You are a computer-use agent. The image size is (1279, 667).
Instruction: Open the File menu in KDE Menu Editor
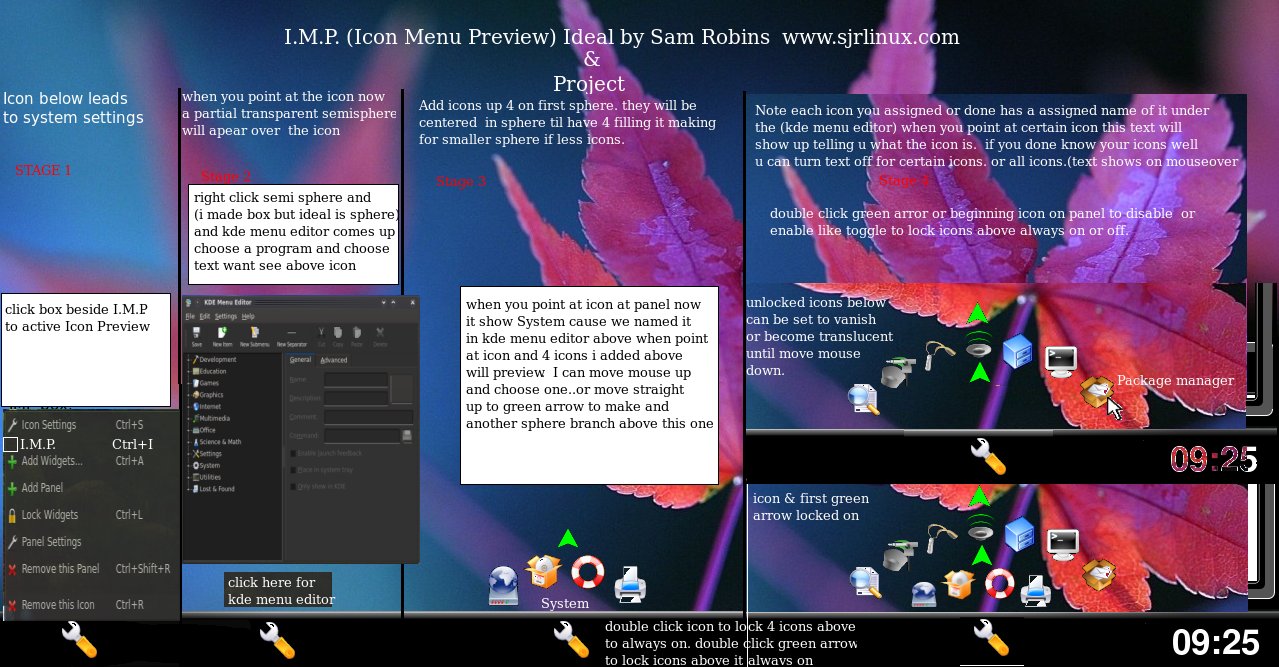pyautogui.click(x=190, y=316)
